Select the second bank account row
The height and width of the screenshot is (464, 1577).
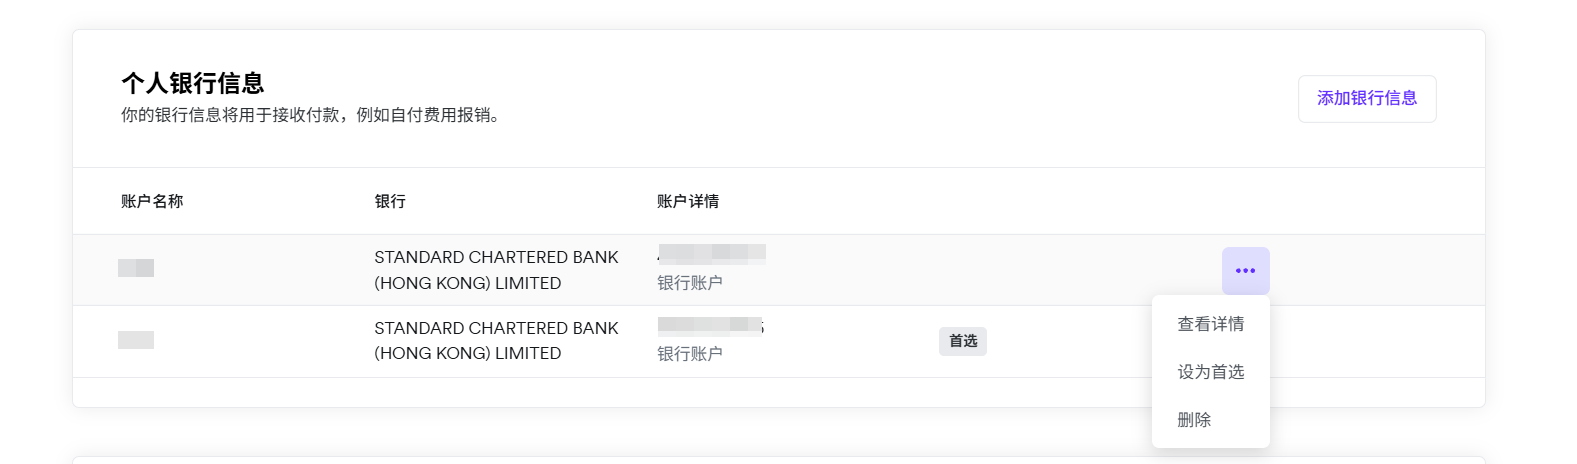click(820, 341)
